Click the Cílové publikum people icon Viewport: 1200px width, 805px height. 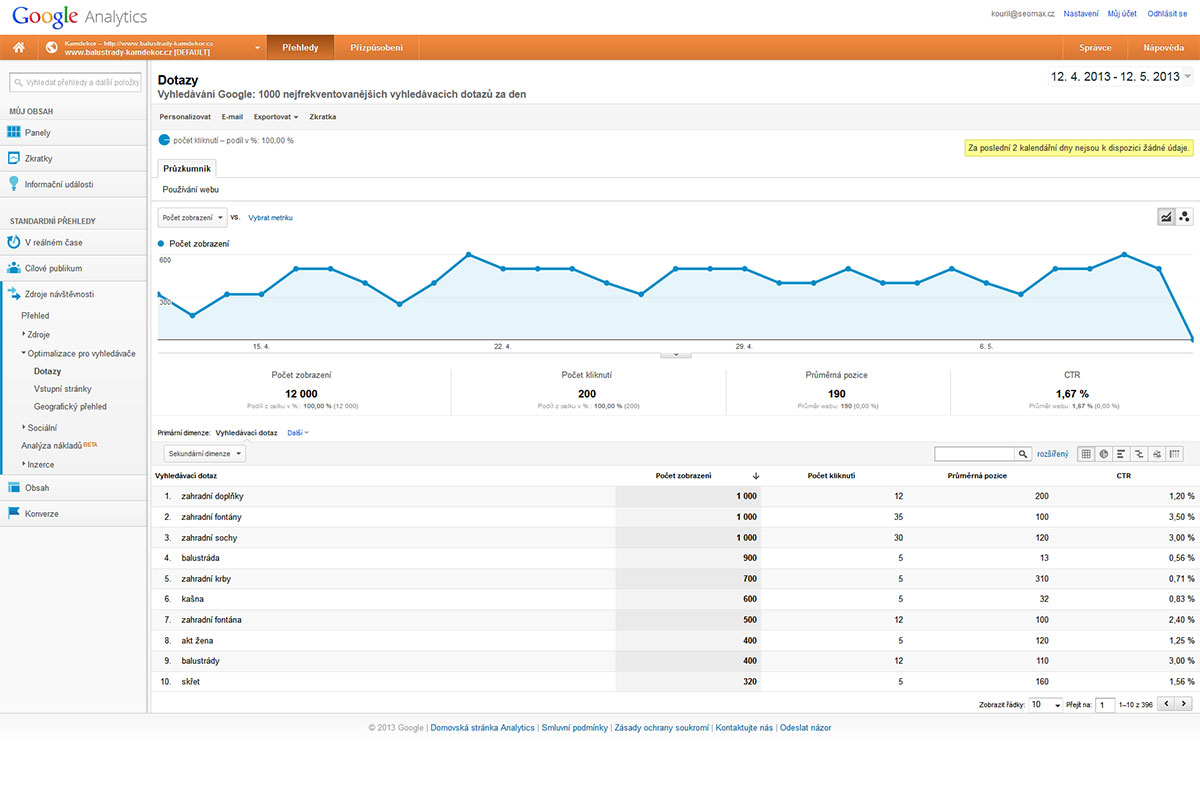coord(14,268)
